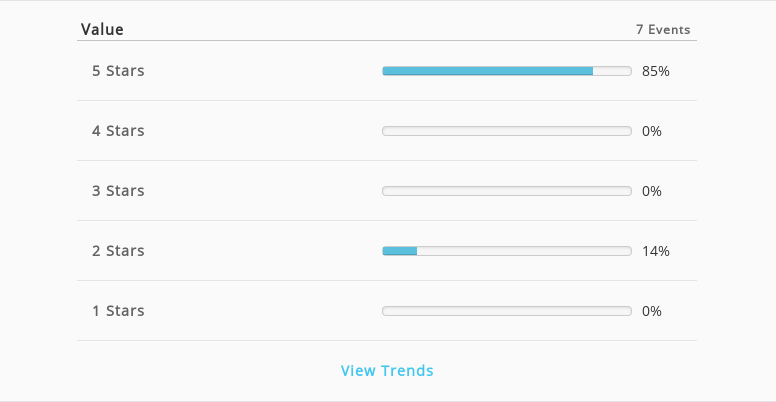
Task: Click the 1 Stars empty bar
Action: 507,311
